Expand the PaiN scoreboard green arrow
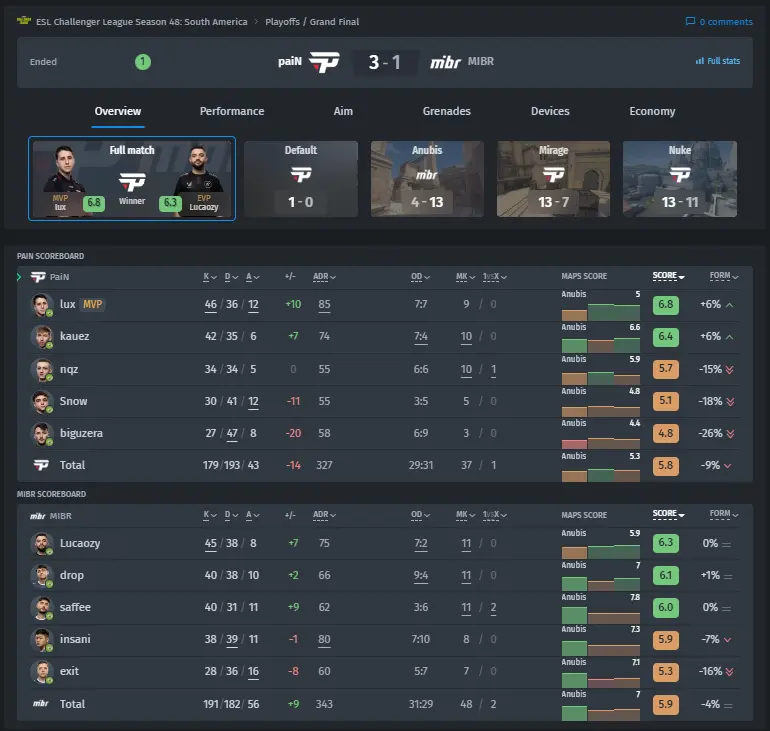Screen dimensions: 770x731 tap(19, 277)
